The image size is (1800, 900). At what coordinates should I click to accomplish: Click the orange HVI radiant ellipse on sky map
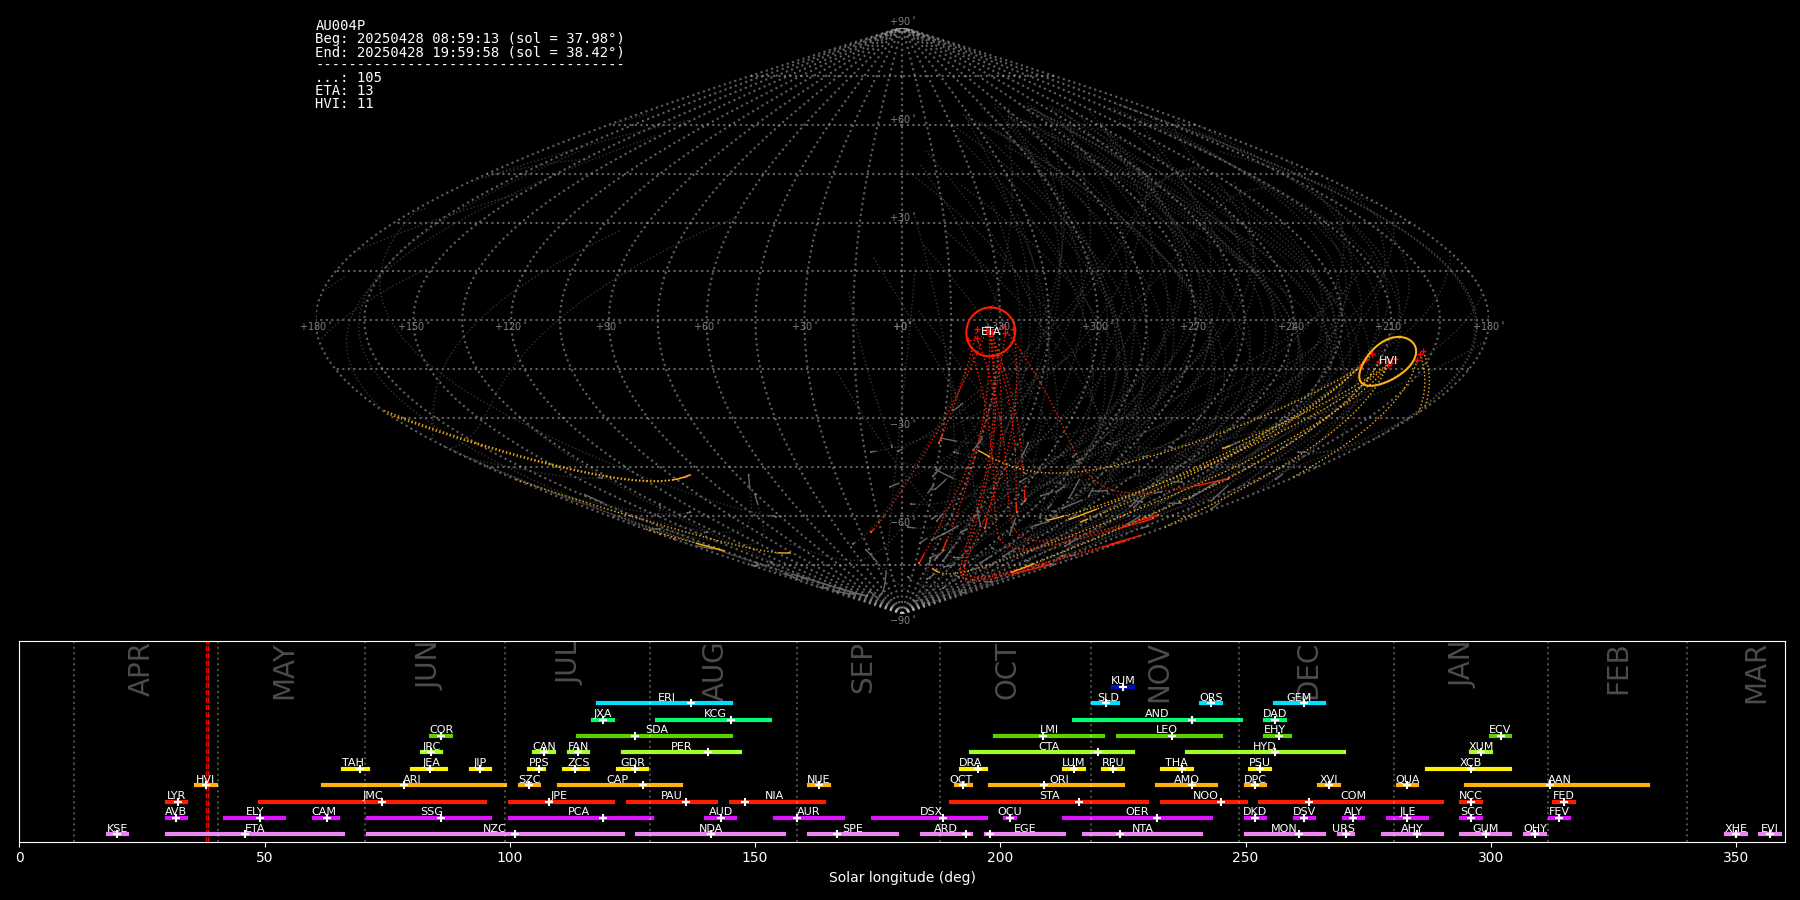pos(1388,361)
